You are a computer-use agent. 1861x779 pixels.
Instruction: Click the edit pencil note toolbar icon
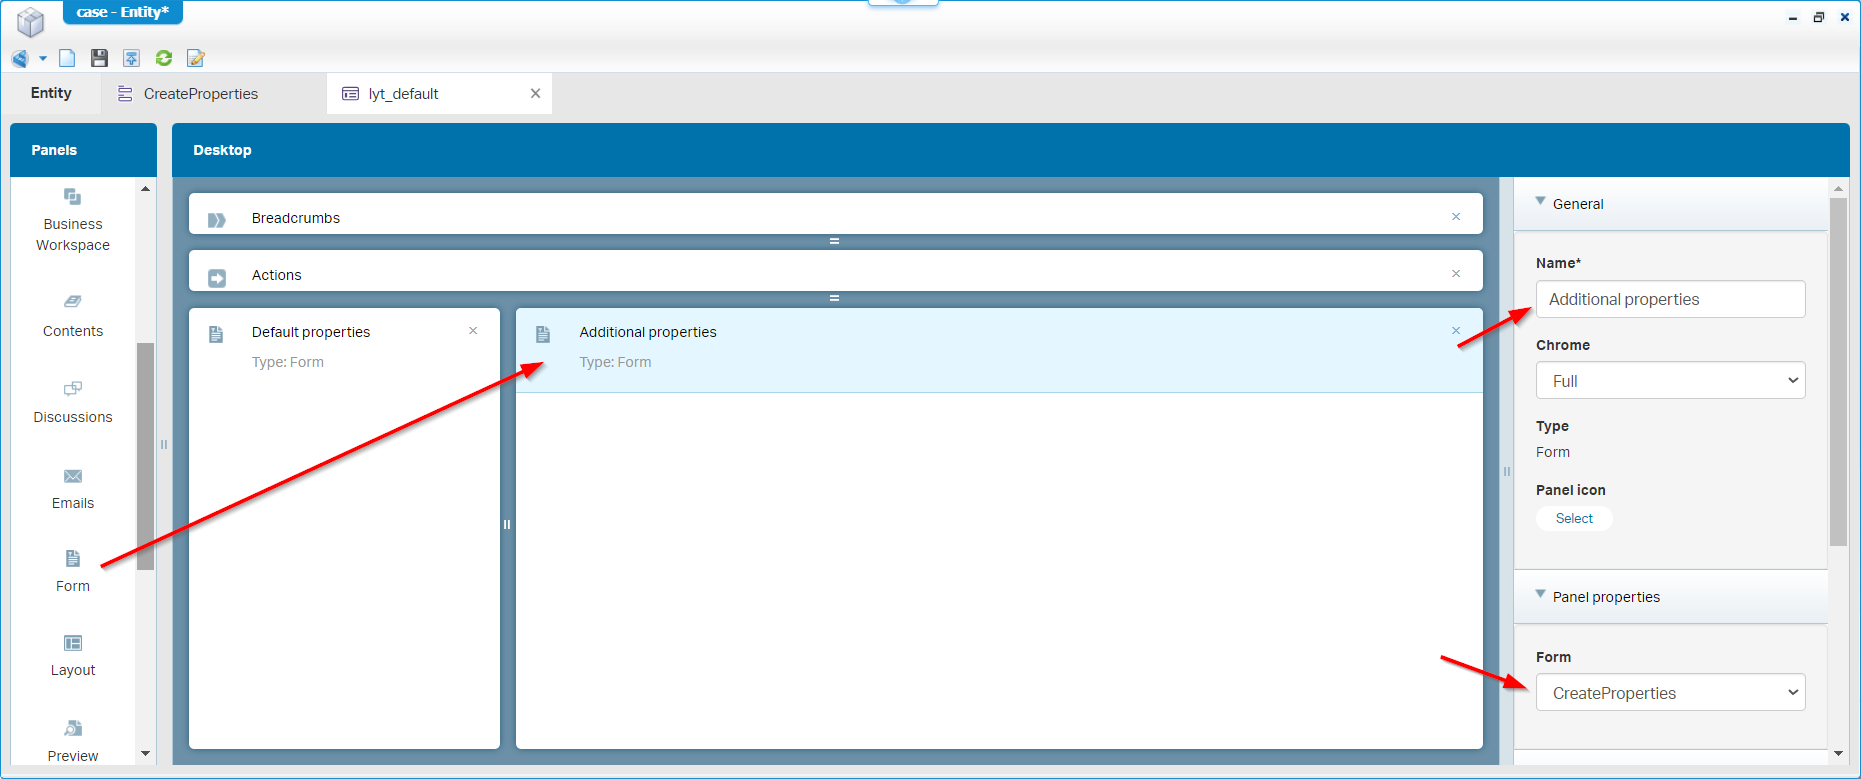[196, 58]
